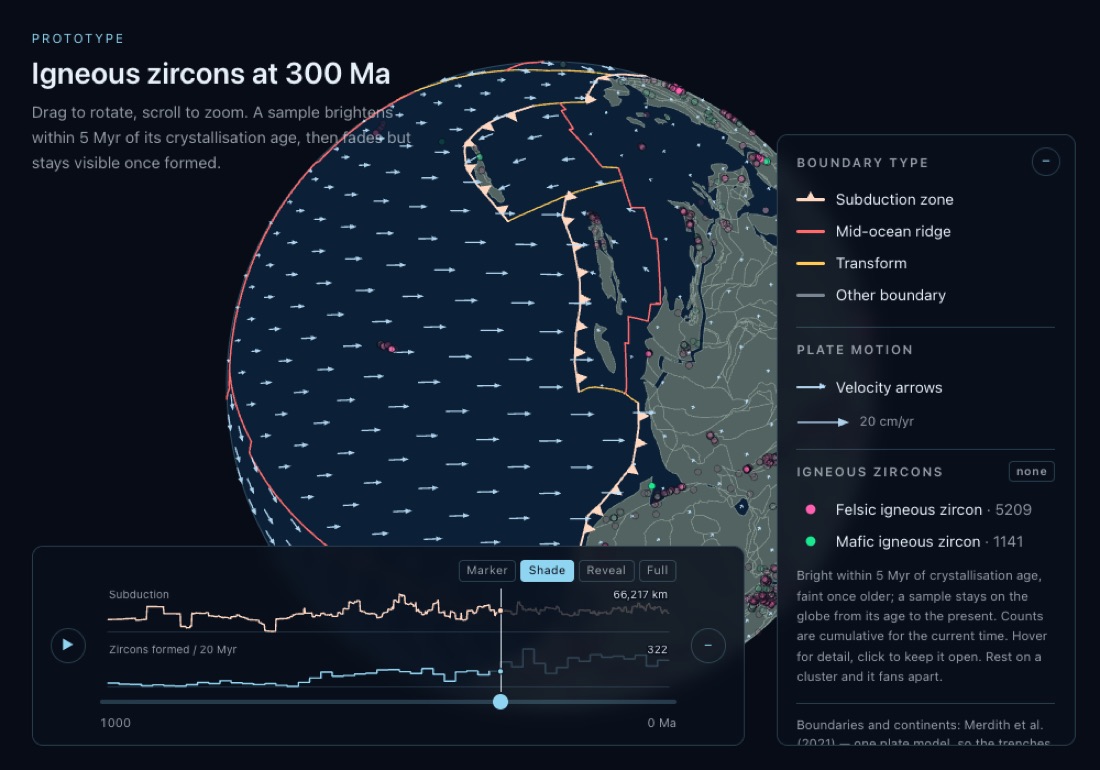This screenshot has width=1100, height=770.
Task: Click the 'none' button beside Igneous Zircons
Action: (1031, 471)
